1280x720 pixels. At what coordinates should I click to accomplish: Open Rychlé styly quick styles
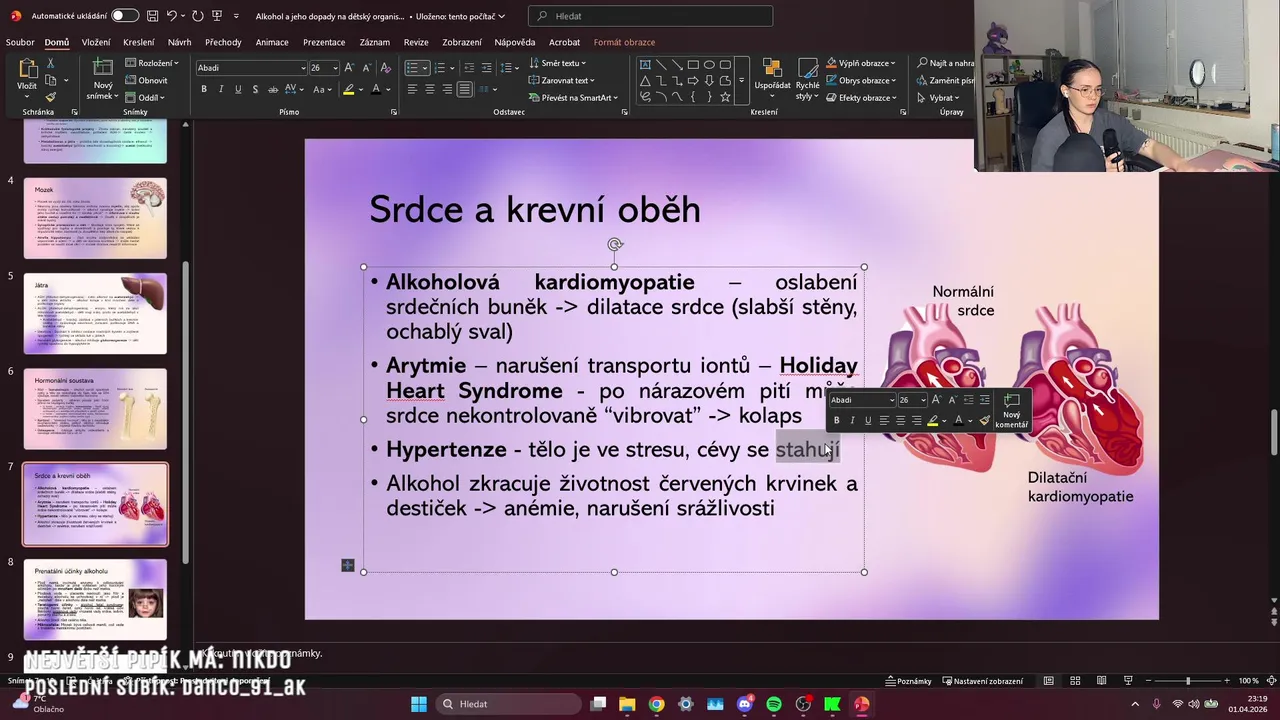808,78
